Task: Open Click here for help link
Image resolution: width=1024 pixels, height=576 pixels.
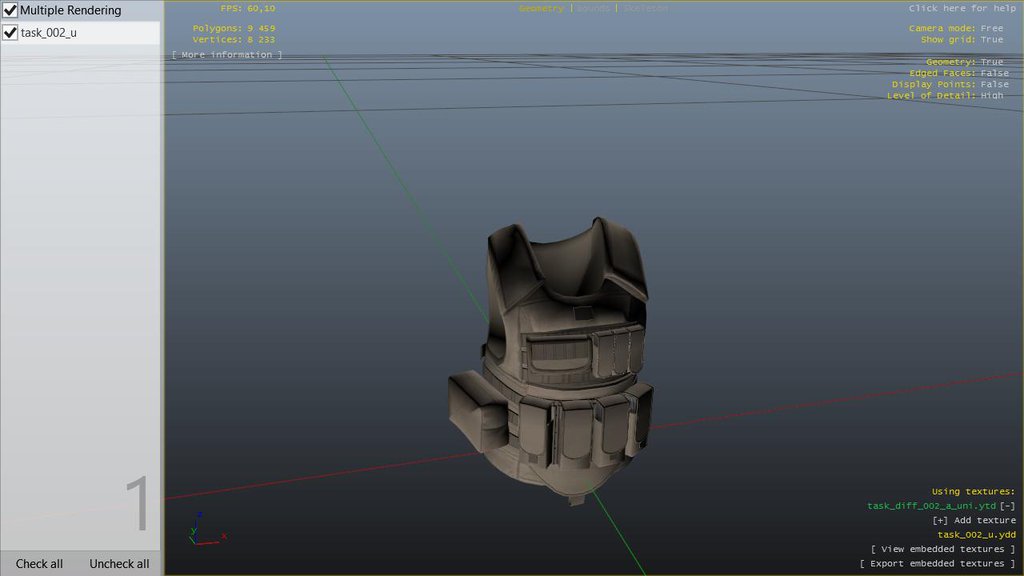Action: 961,9
